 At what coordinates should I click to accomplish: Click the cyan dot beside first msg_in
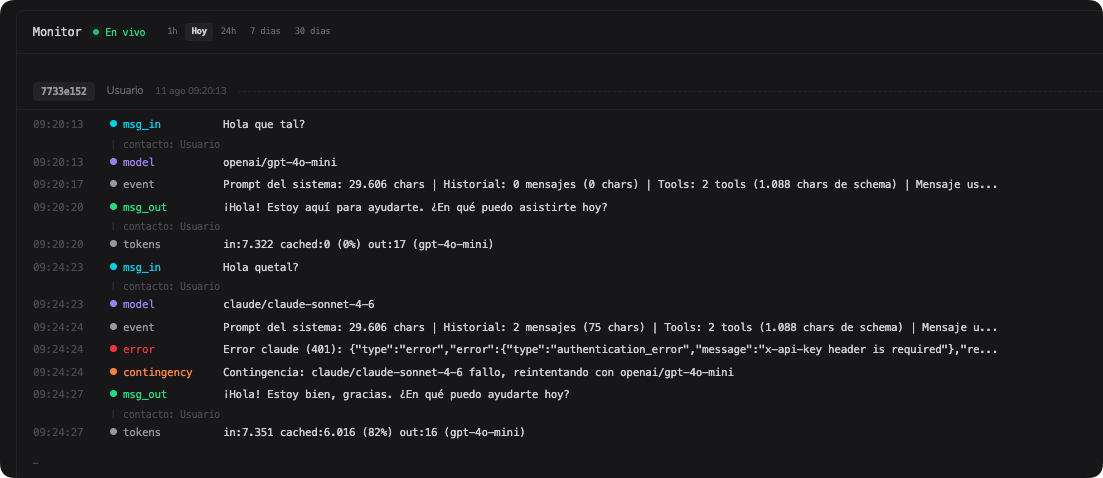113,124
